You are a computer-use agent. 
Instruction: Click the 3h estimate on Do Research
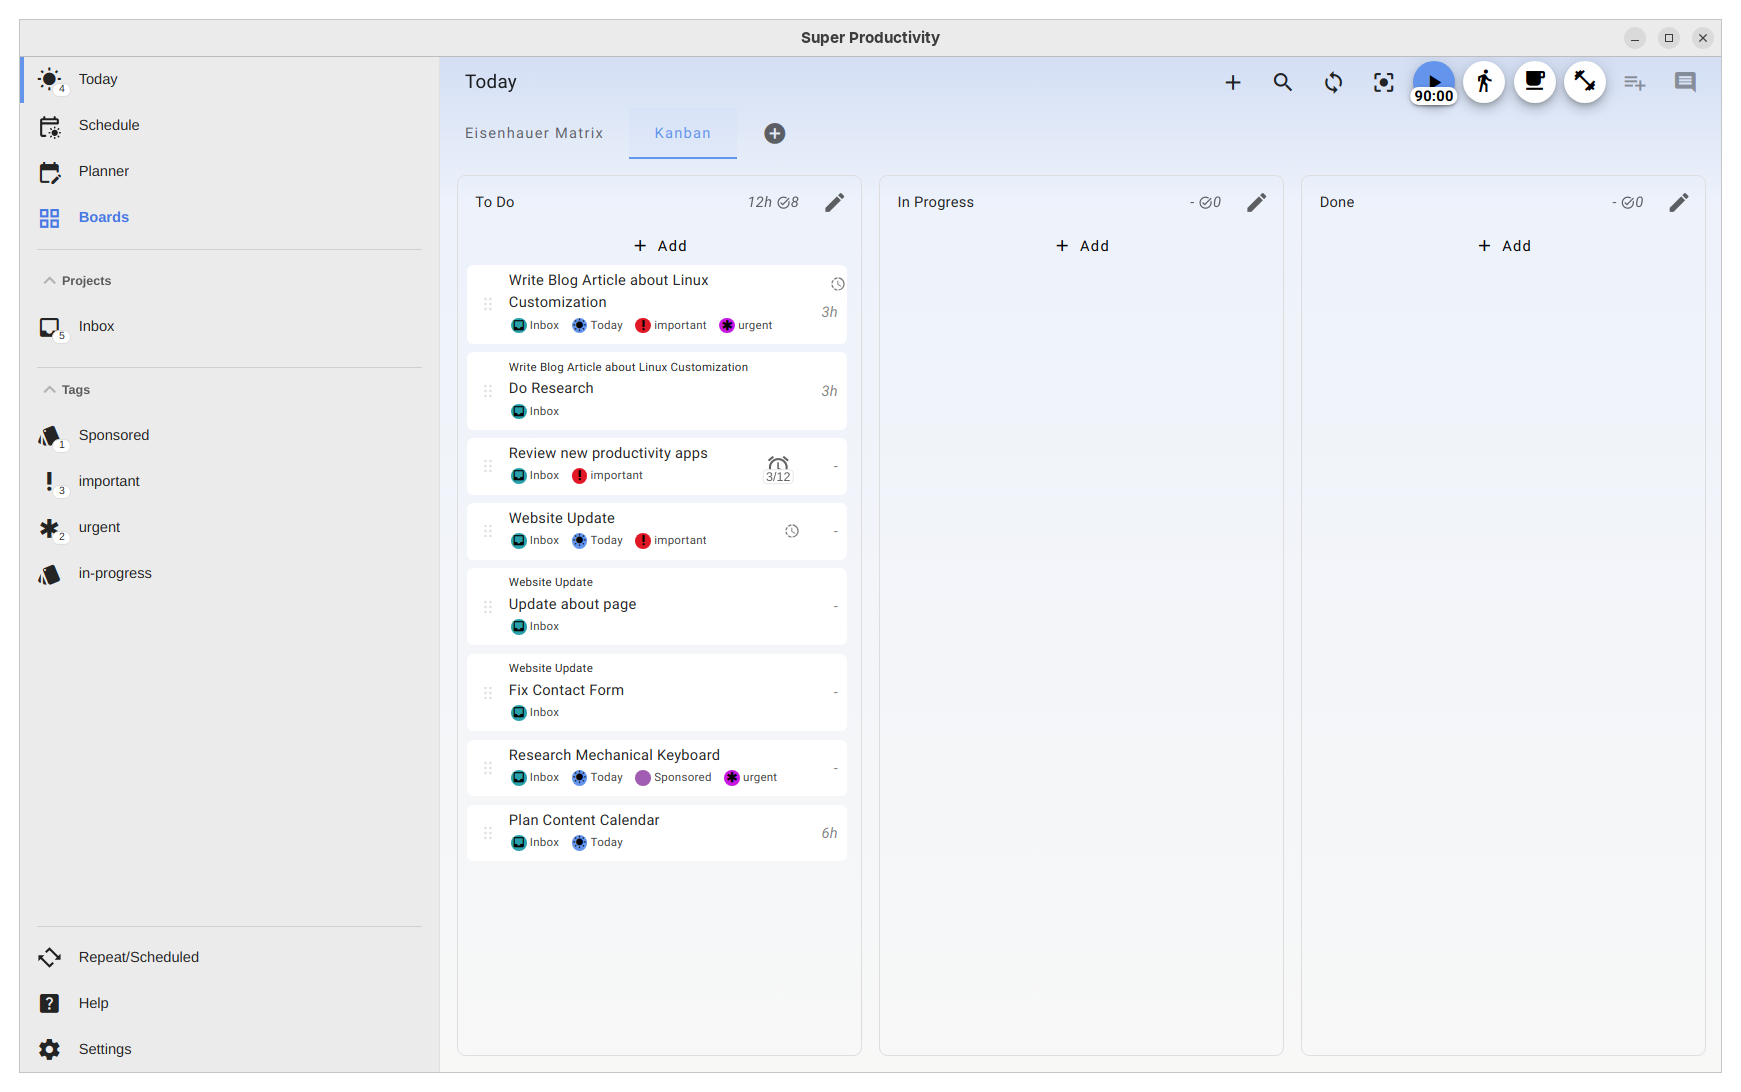[829, 392]
